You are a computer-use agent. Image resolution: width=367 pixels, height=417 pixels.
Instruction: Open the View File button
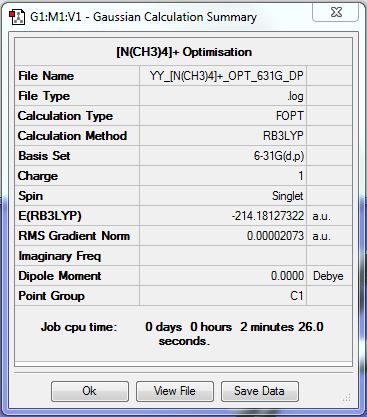[x=175, y=391]
